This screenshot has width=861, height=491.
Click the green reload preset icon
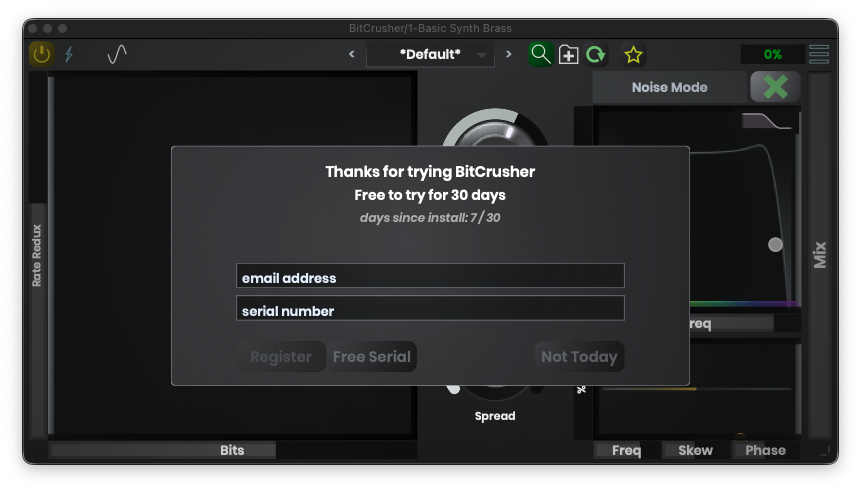[x=596, y=54]
